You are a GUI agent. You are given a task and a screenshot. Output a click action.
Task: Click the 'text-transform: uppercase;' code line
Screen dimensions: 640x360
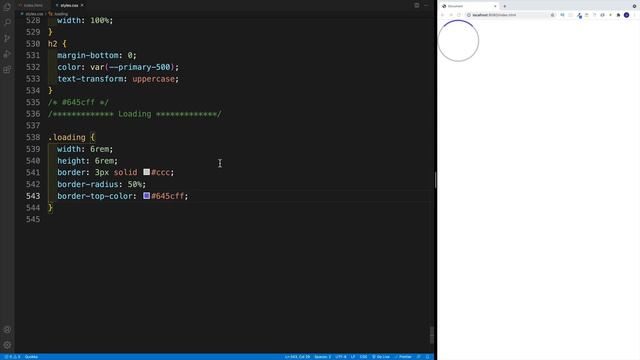[118, 79]
